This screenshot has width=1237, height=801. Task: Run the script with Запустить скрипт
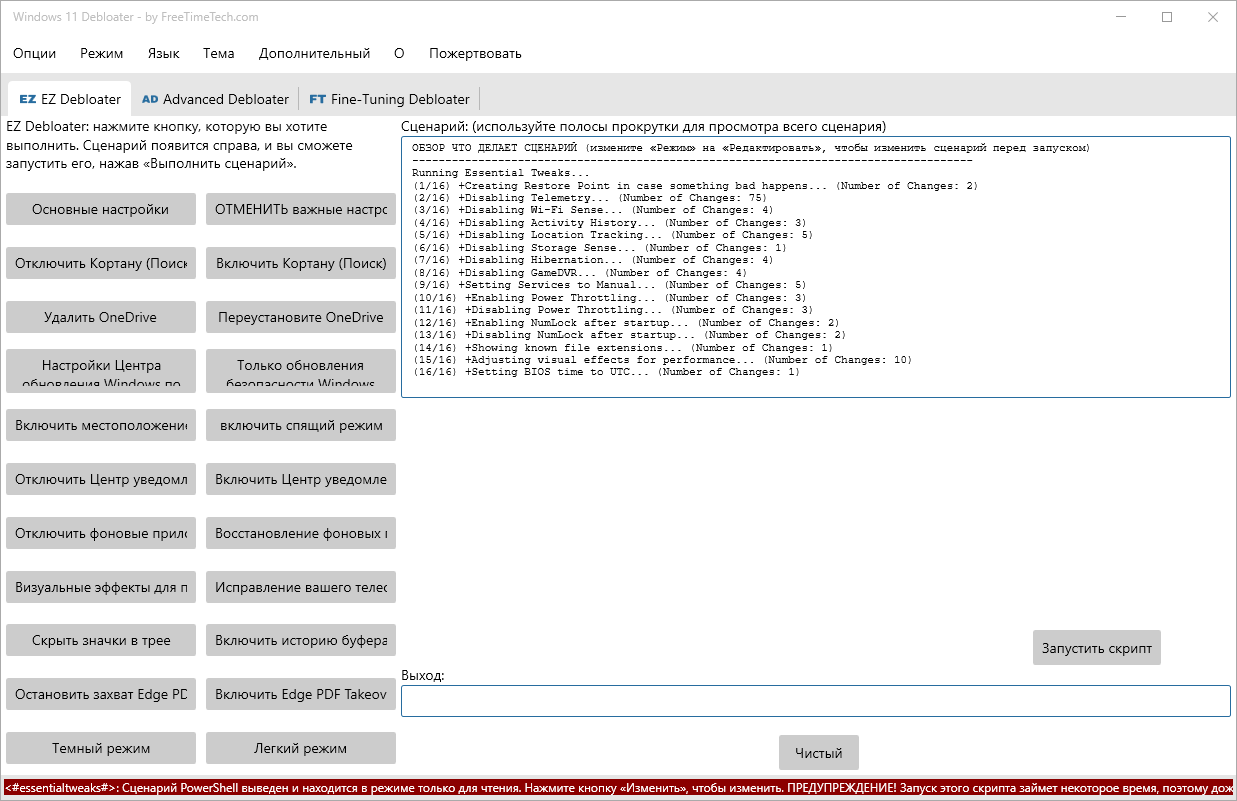(x=1096, y=647)
